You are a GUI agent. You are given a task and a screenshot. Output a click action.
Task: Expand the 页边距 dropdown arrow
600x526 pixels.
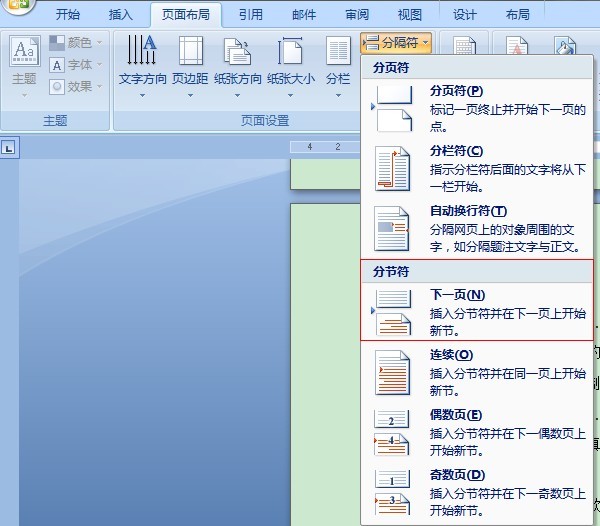pyautogui.click(x=190, y=95)
